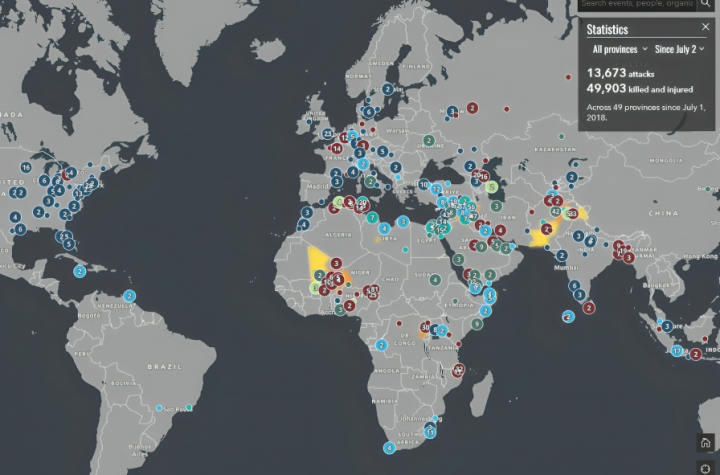Click the light blue 2 marker near Venezuela
This screenshot has width=720, height=475.
[130, 295]
